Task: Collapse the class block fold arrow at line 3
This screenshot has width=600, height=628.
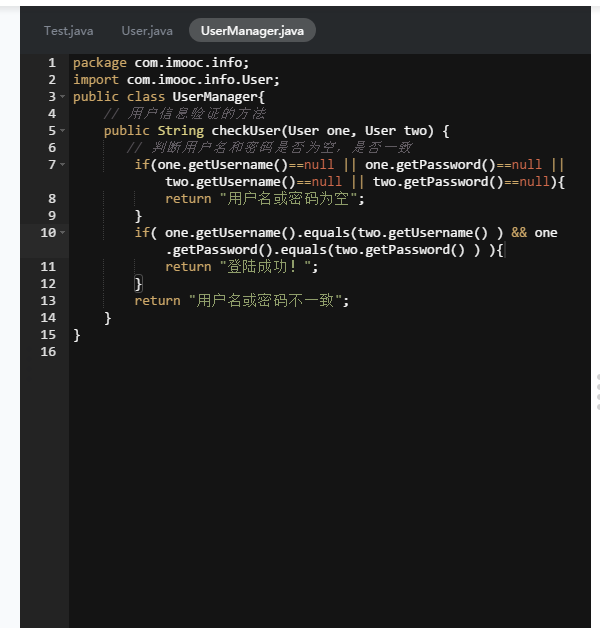Action: tap(62, 97)
